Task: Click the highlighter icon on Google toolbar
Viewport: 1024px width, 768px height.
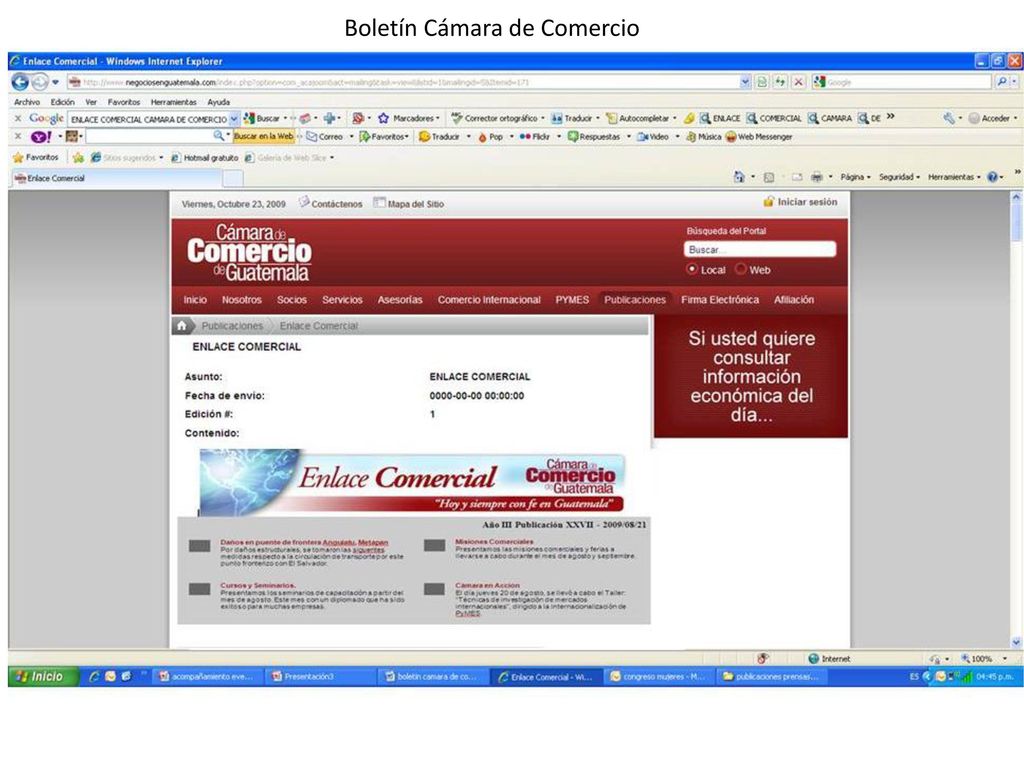Action: point(689,118)
